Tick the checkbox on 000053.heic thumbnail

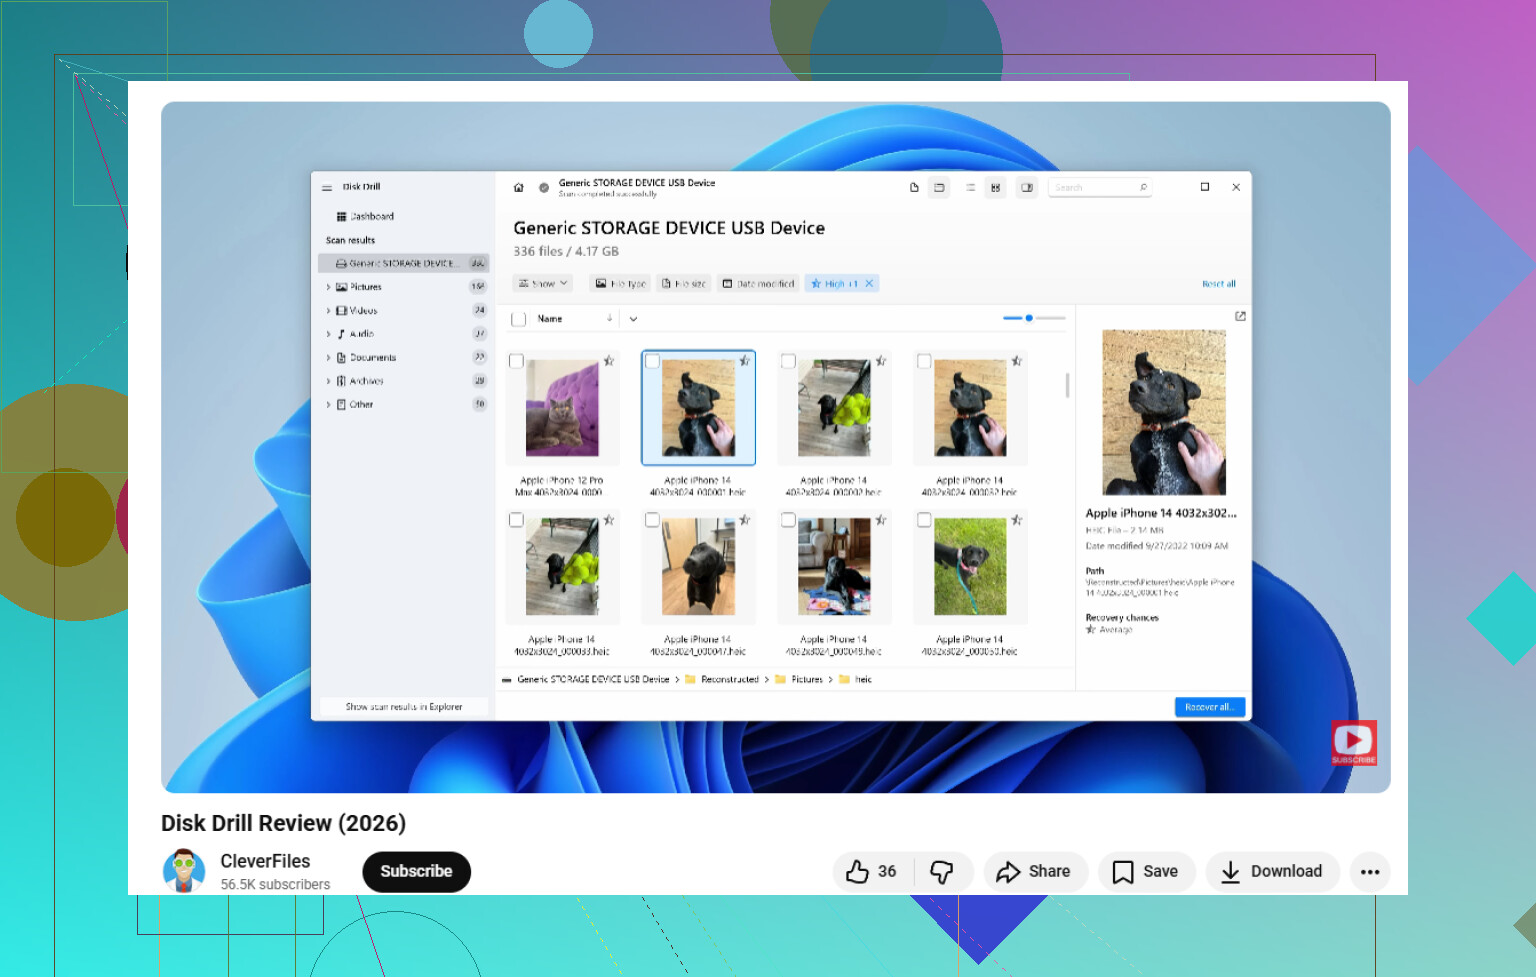click(x=924, y=520)
